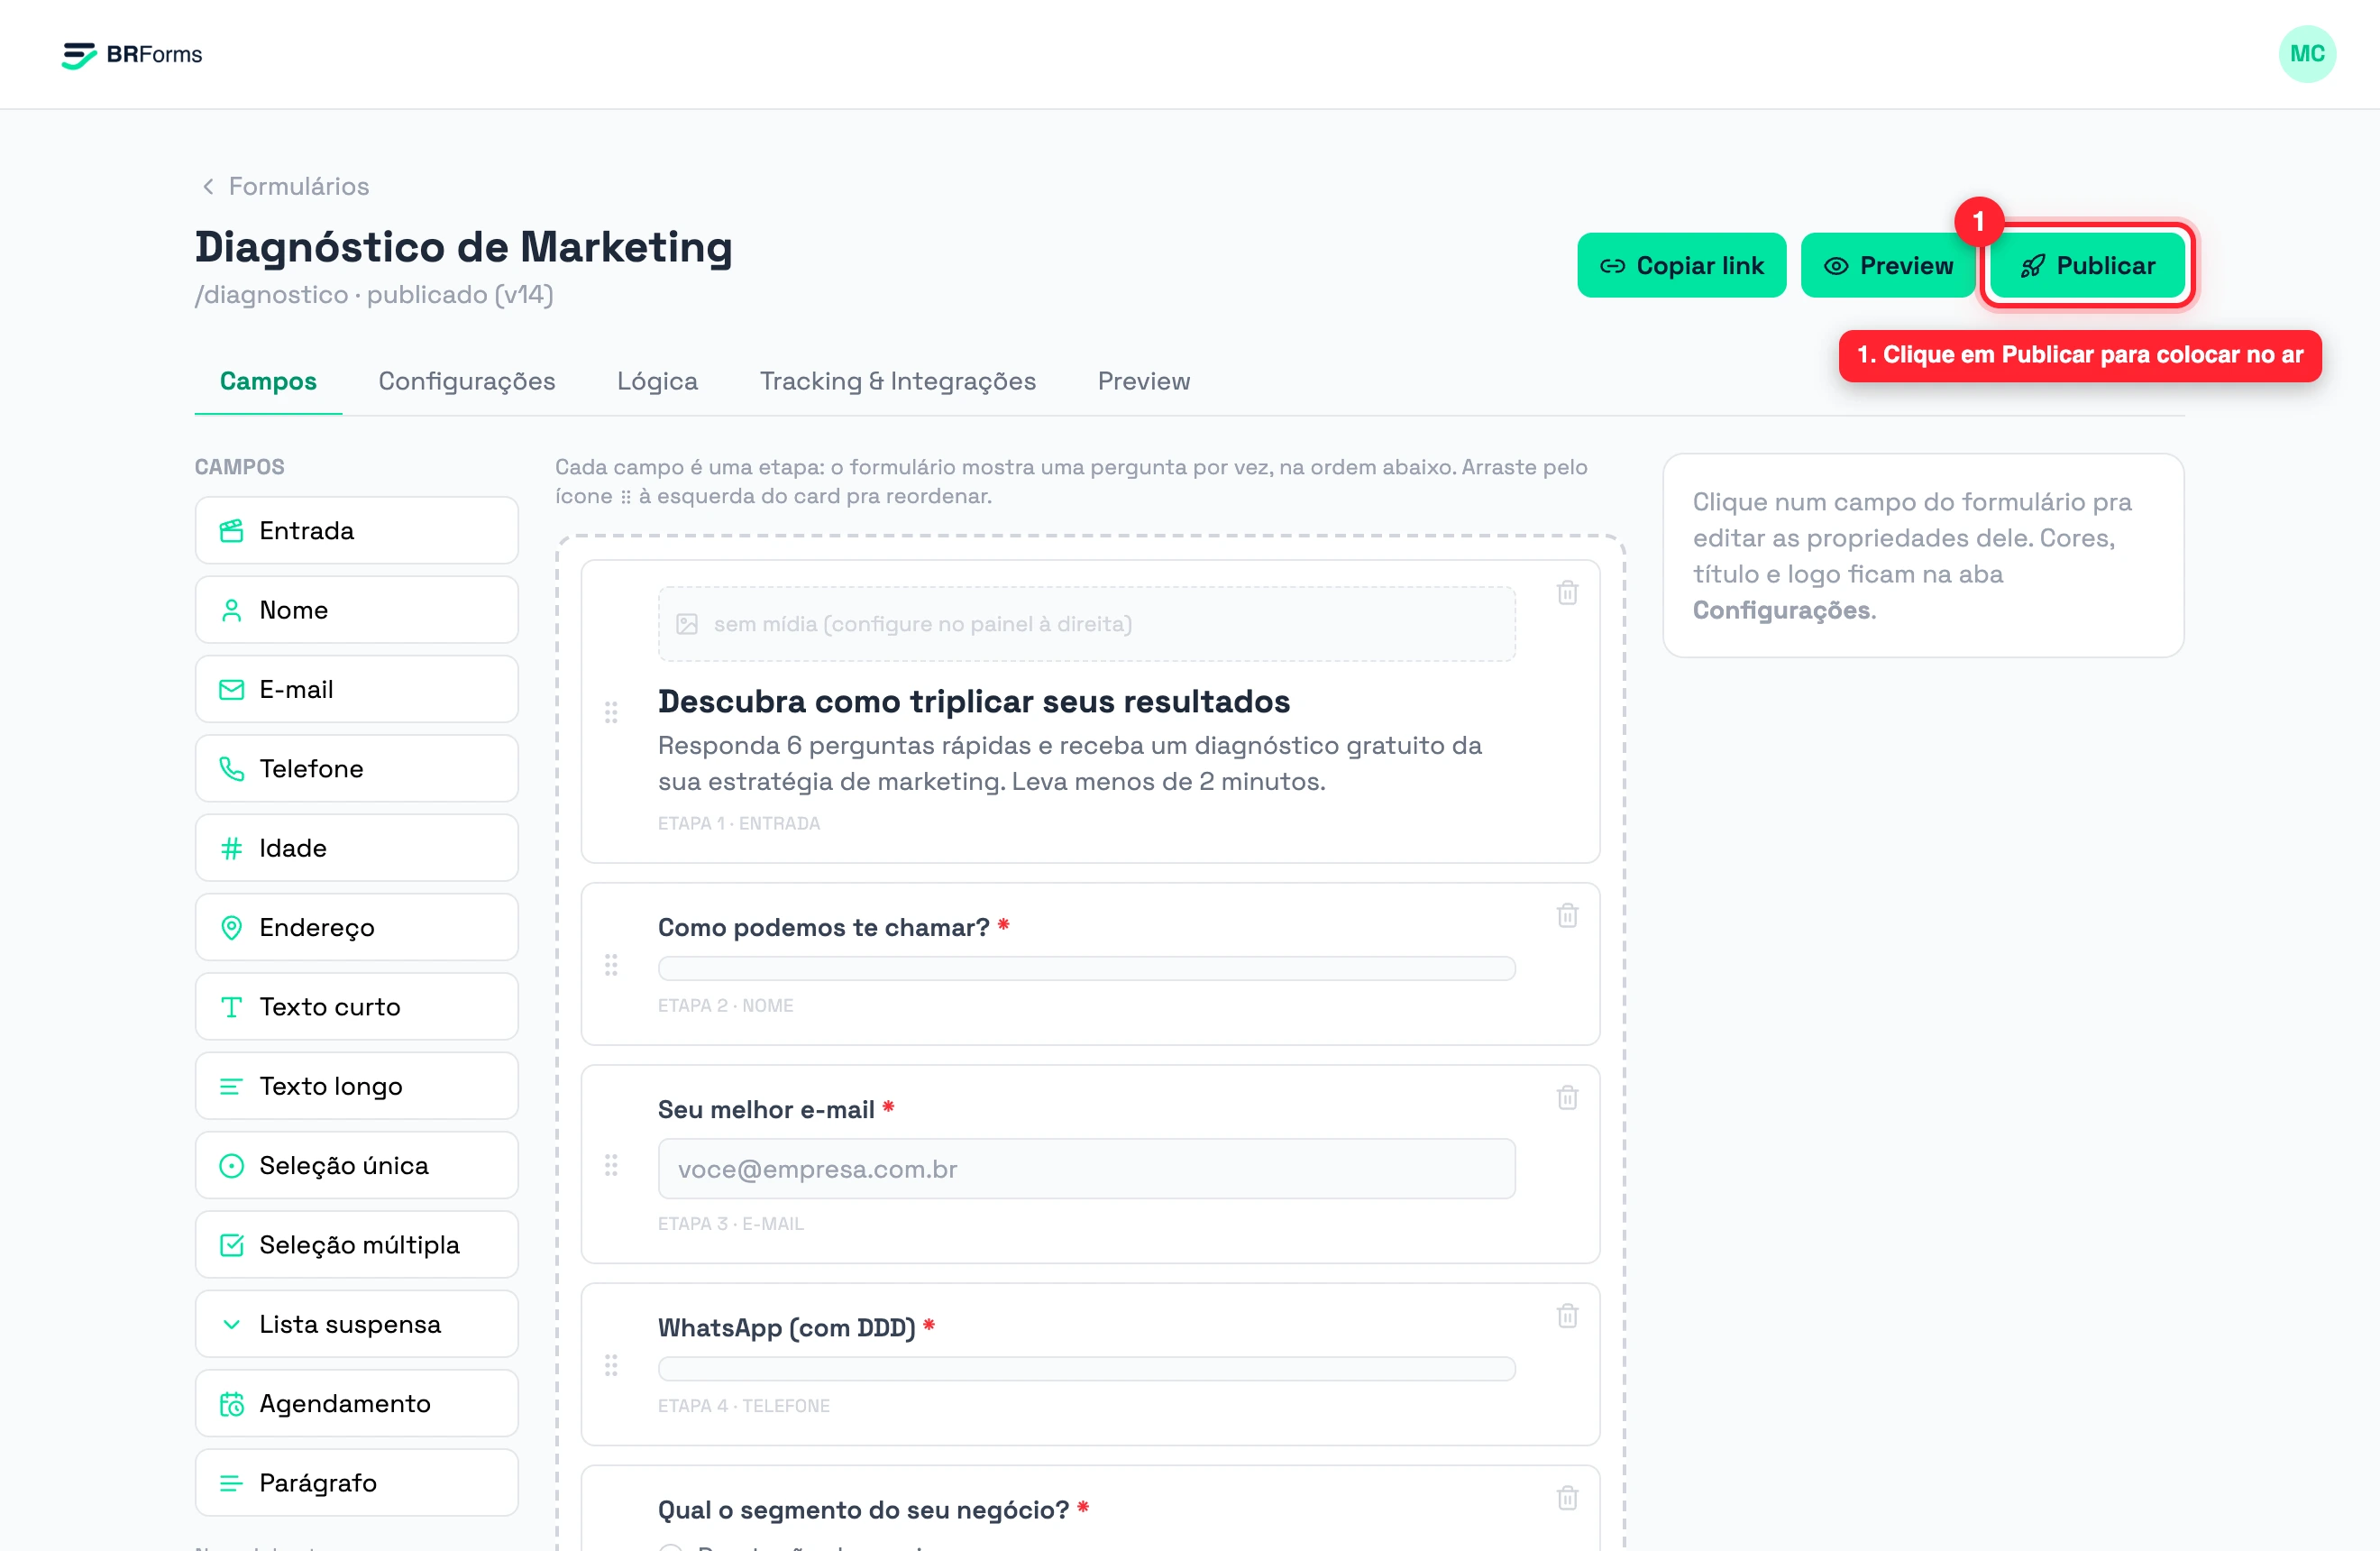2380x1551 pixels.
Task: Click the WhatsApp (com DDD) input field
Action: point(1086,1368)
